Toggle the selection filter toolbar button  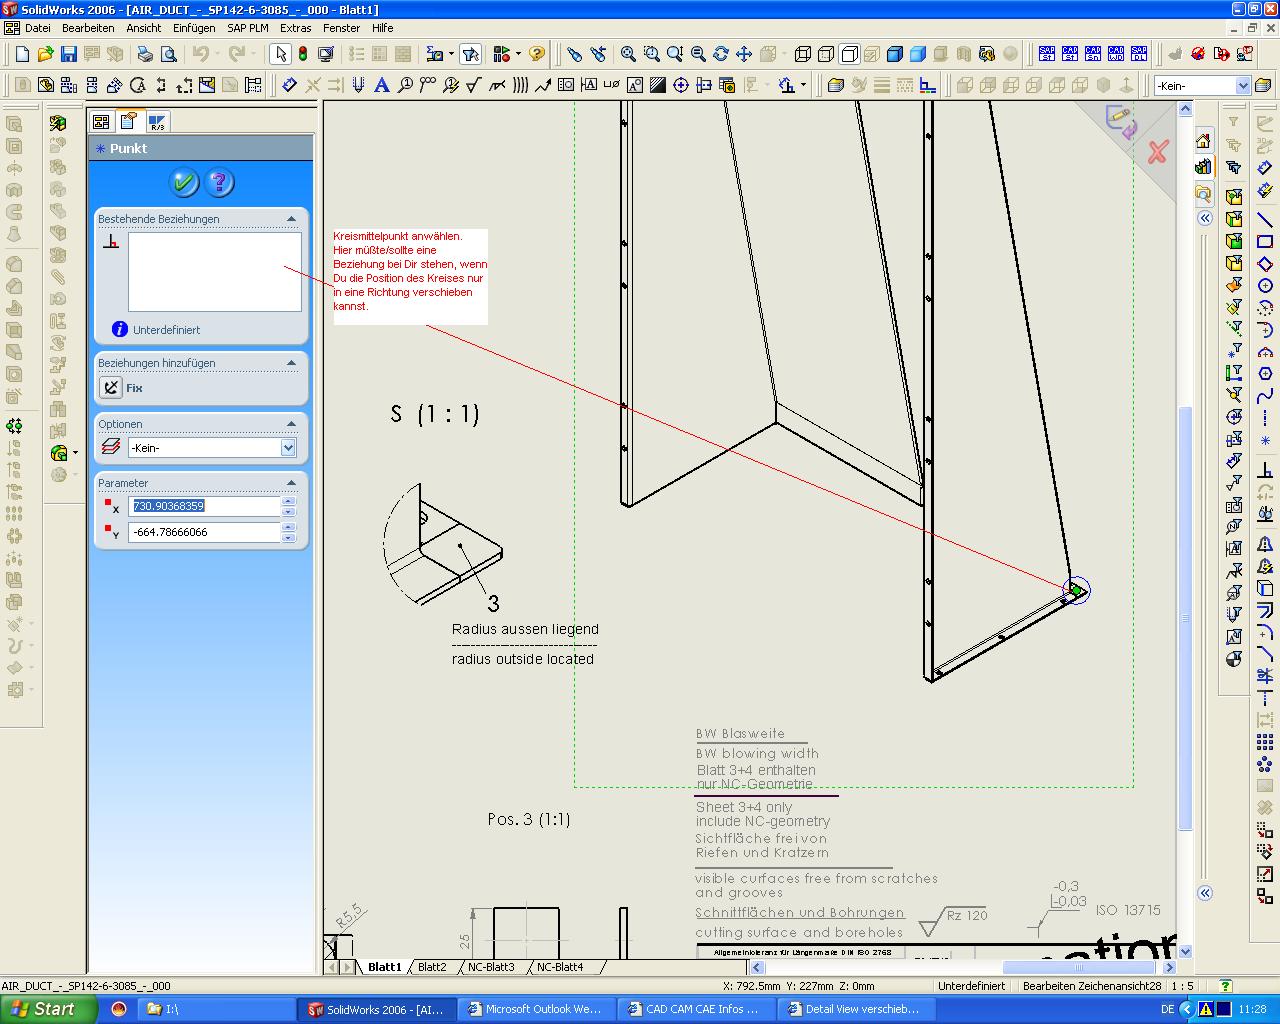(471, 54)
